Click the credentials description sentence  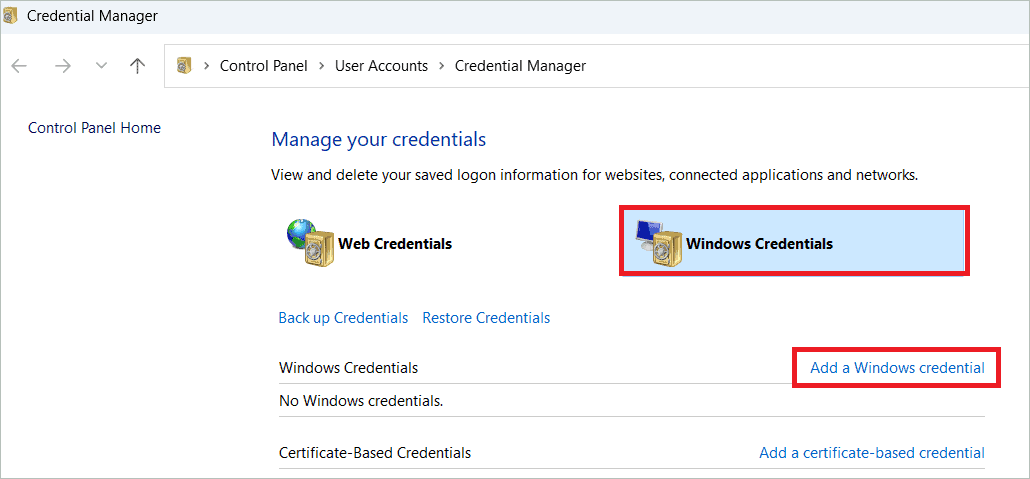tap(594, 175)
